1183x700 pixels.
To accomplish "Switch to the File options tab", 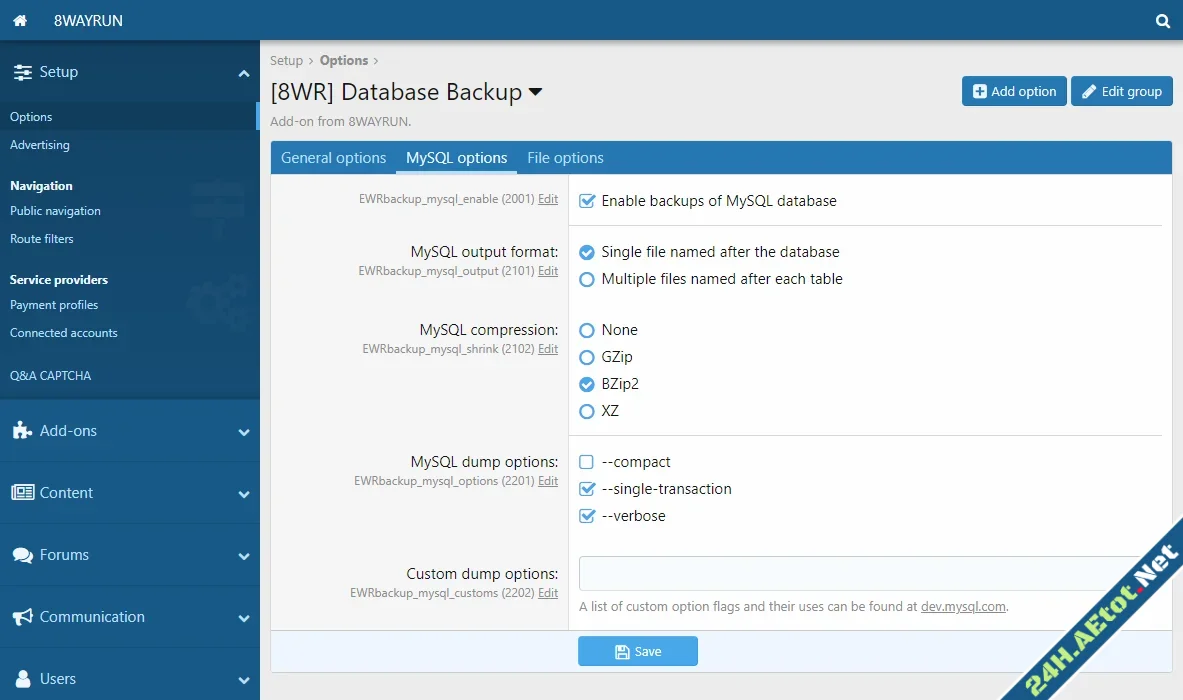I will click(x=565, y=157).
